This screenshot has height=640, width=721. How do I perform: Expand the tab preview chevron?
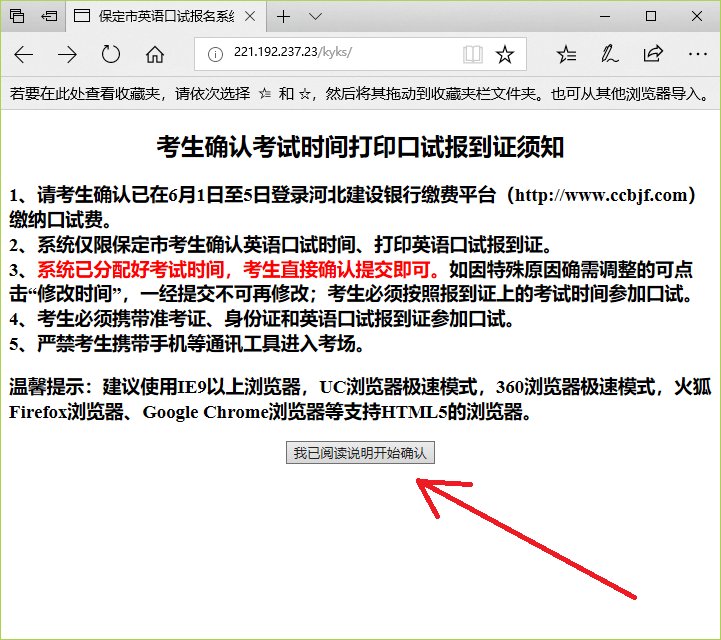[x=315, y=17]
